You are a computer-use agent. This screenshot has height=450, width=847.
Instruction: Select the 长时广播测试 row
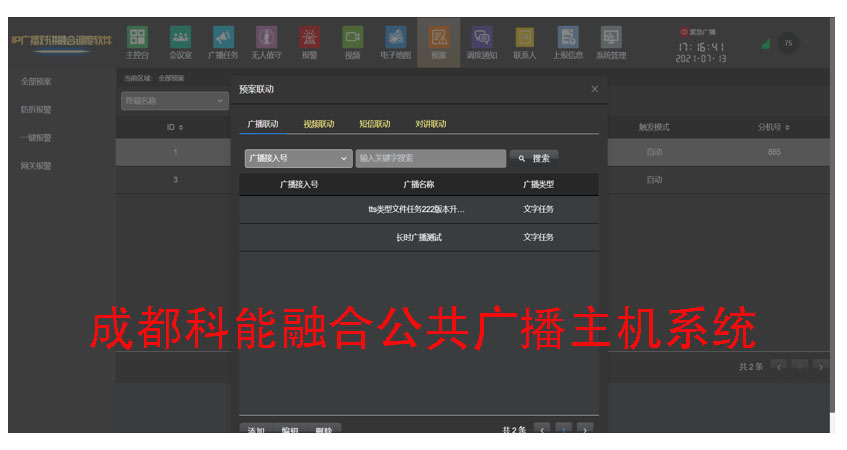[419, 238]
